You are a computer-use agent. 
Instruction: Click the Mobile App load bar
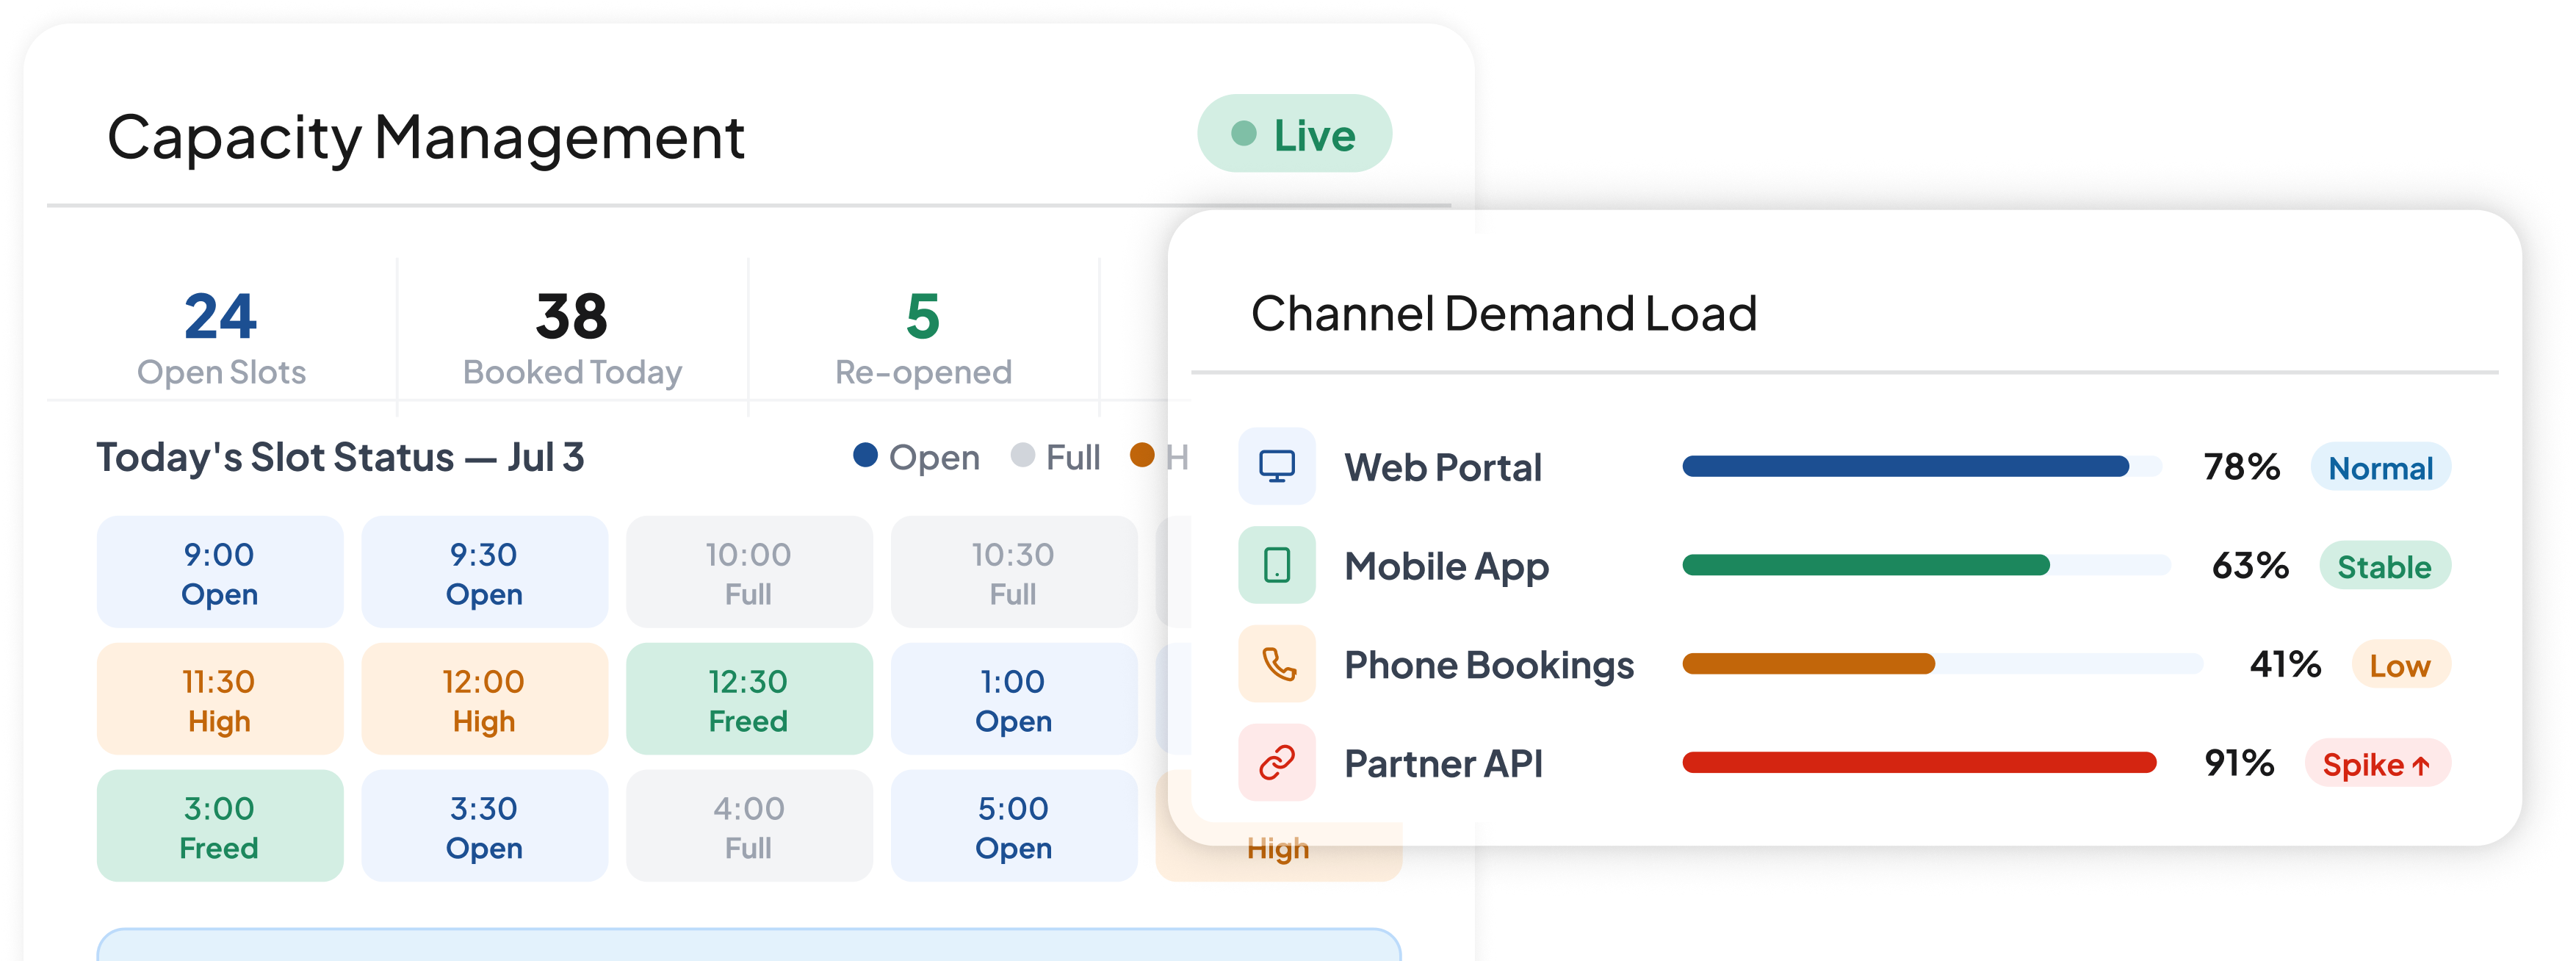coord(1926,565)
